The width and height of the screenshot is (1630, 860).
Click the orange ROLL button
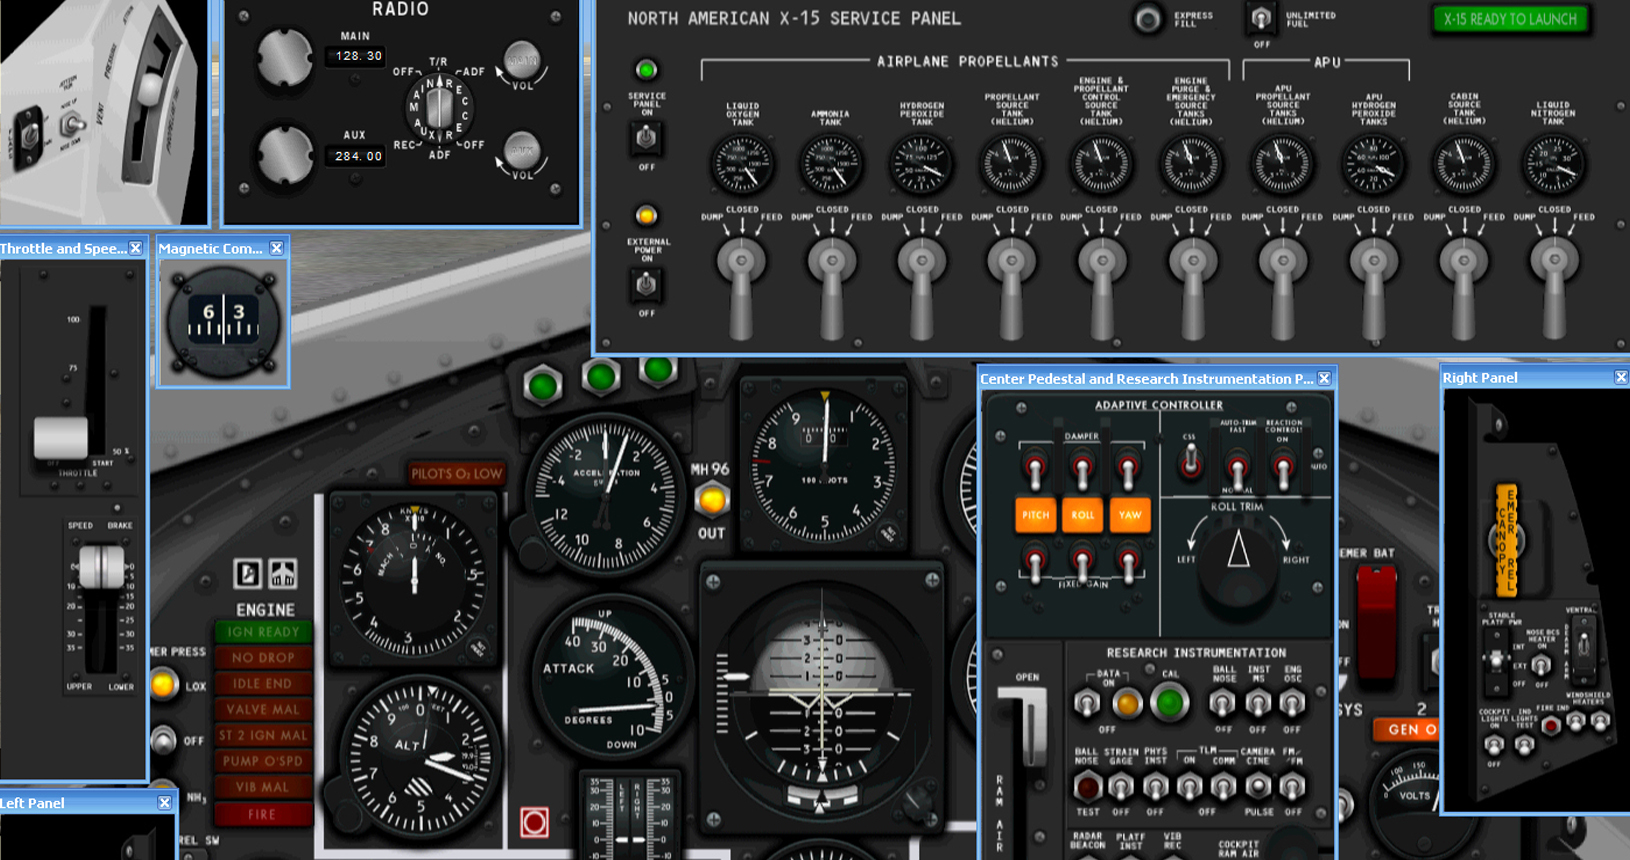tap(1082, 515)
